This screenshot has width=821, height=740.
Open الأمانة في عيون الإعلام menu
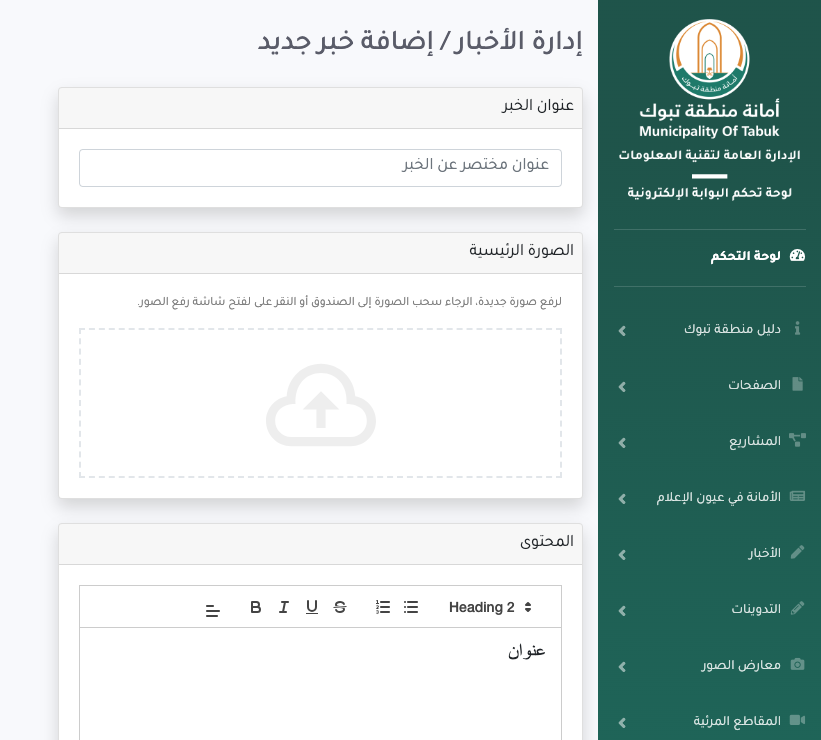click(718, 497)
